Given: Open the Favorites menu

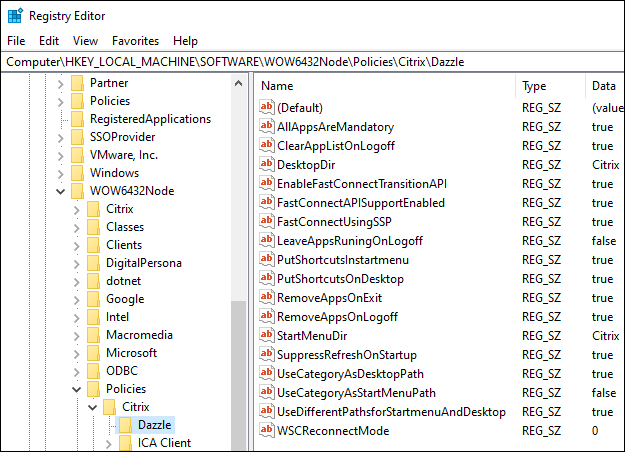Looking at the screenshot, I should [135, 41].
